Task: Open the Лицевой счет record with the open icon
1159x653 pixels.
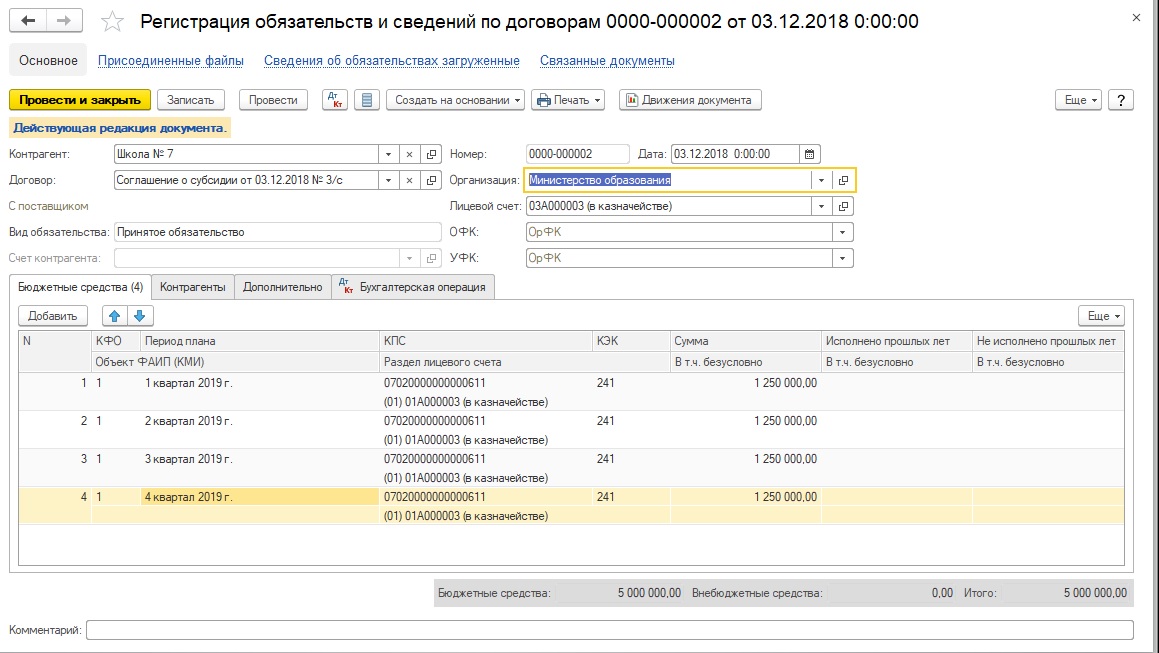Action: 843,206
